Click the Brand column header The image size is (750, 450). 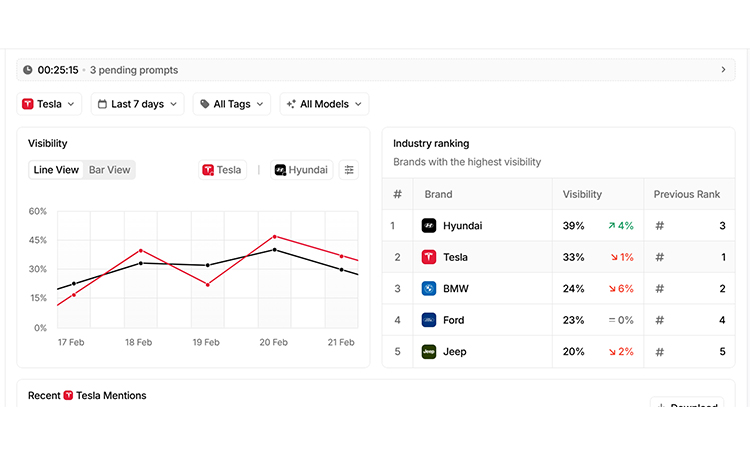coord(438,194)
